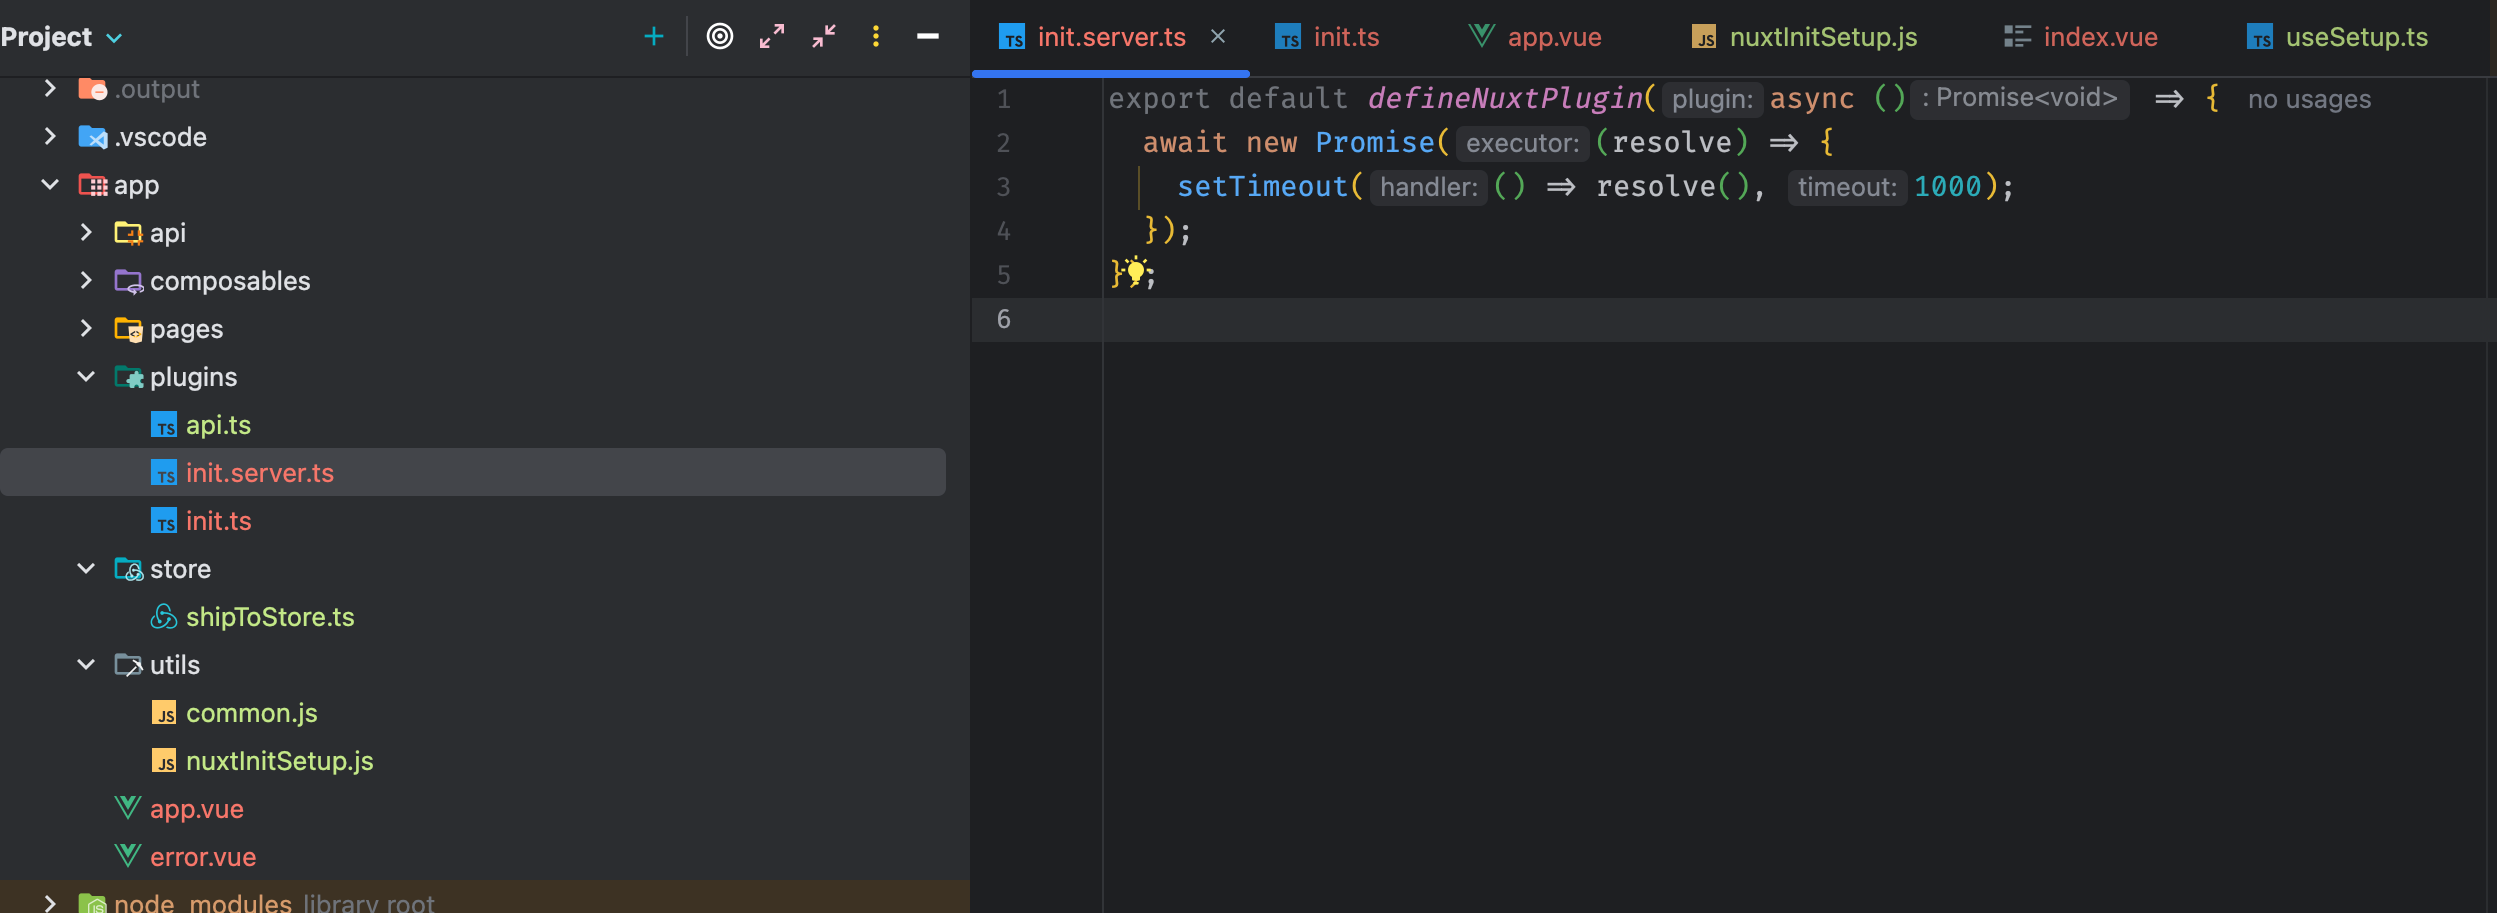Click line number 6 in the gutter

1003,319
